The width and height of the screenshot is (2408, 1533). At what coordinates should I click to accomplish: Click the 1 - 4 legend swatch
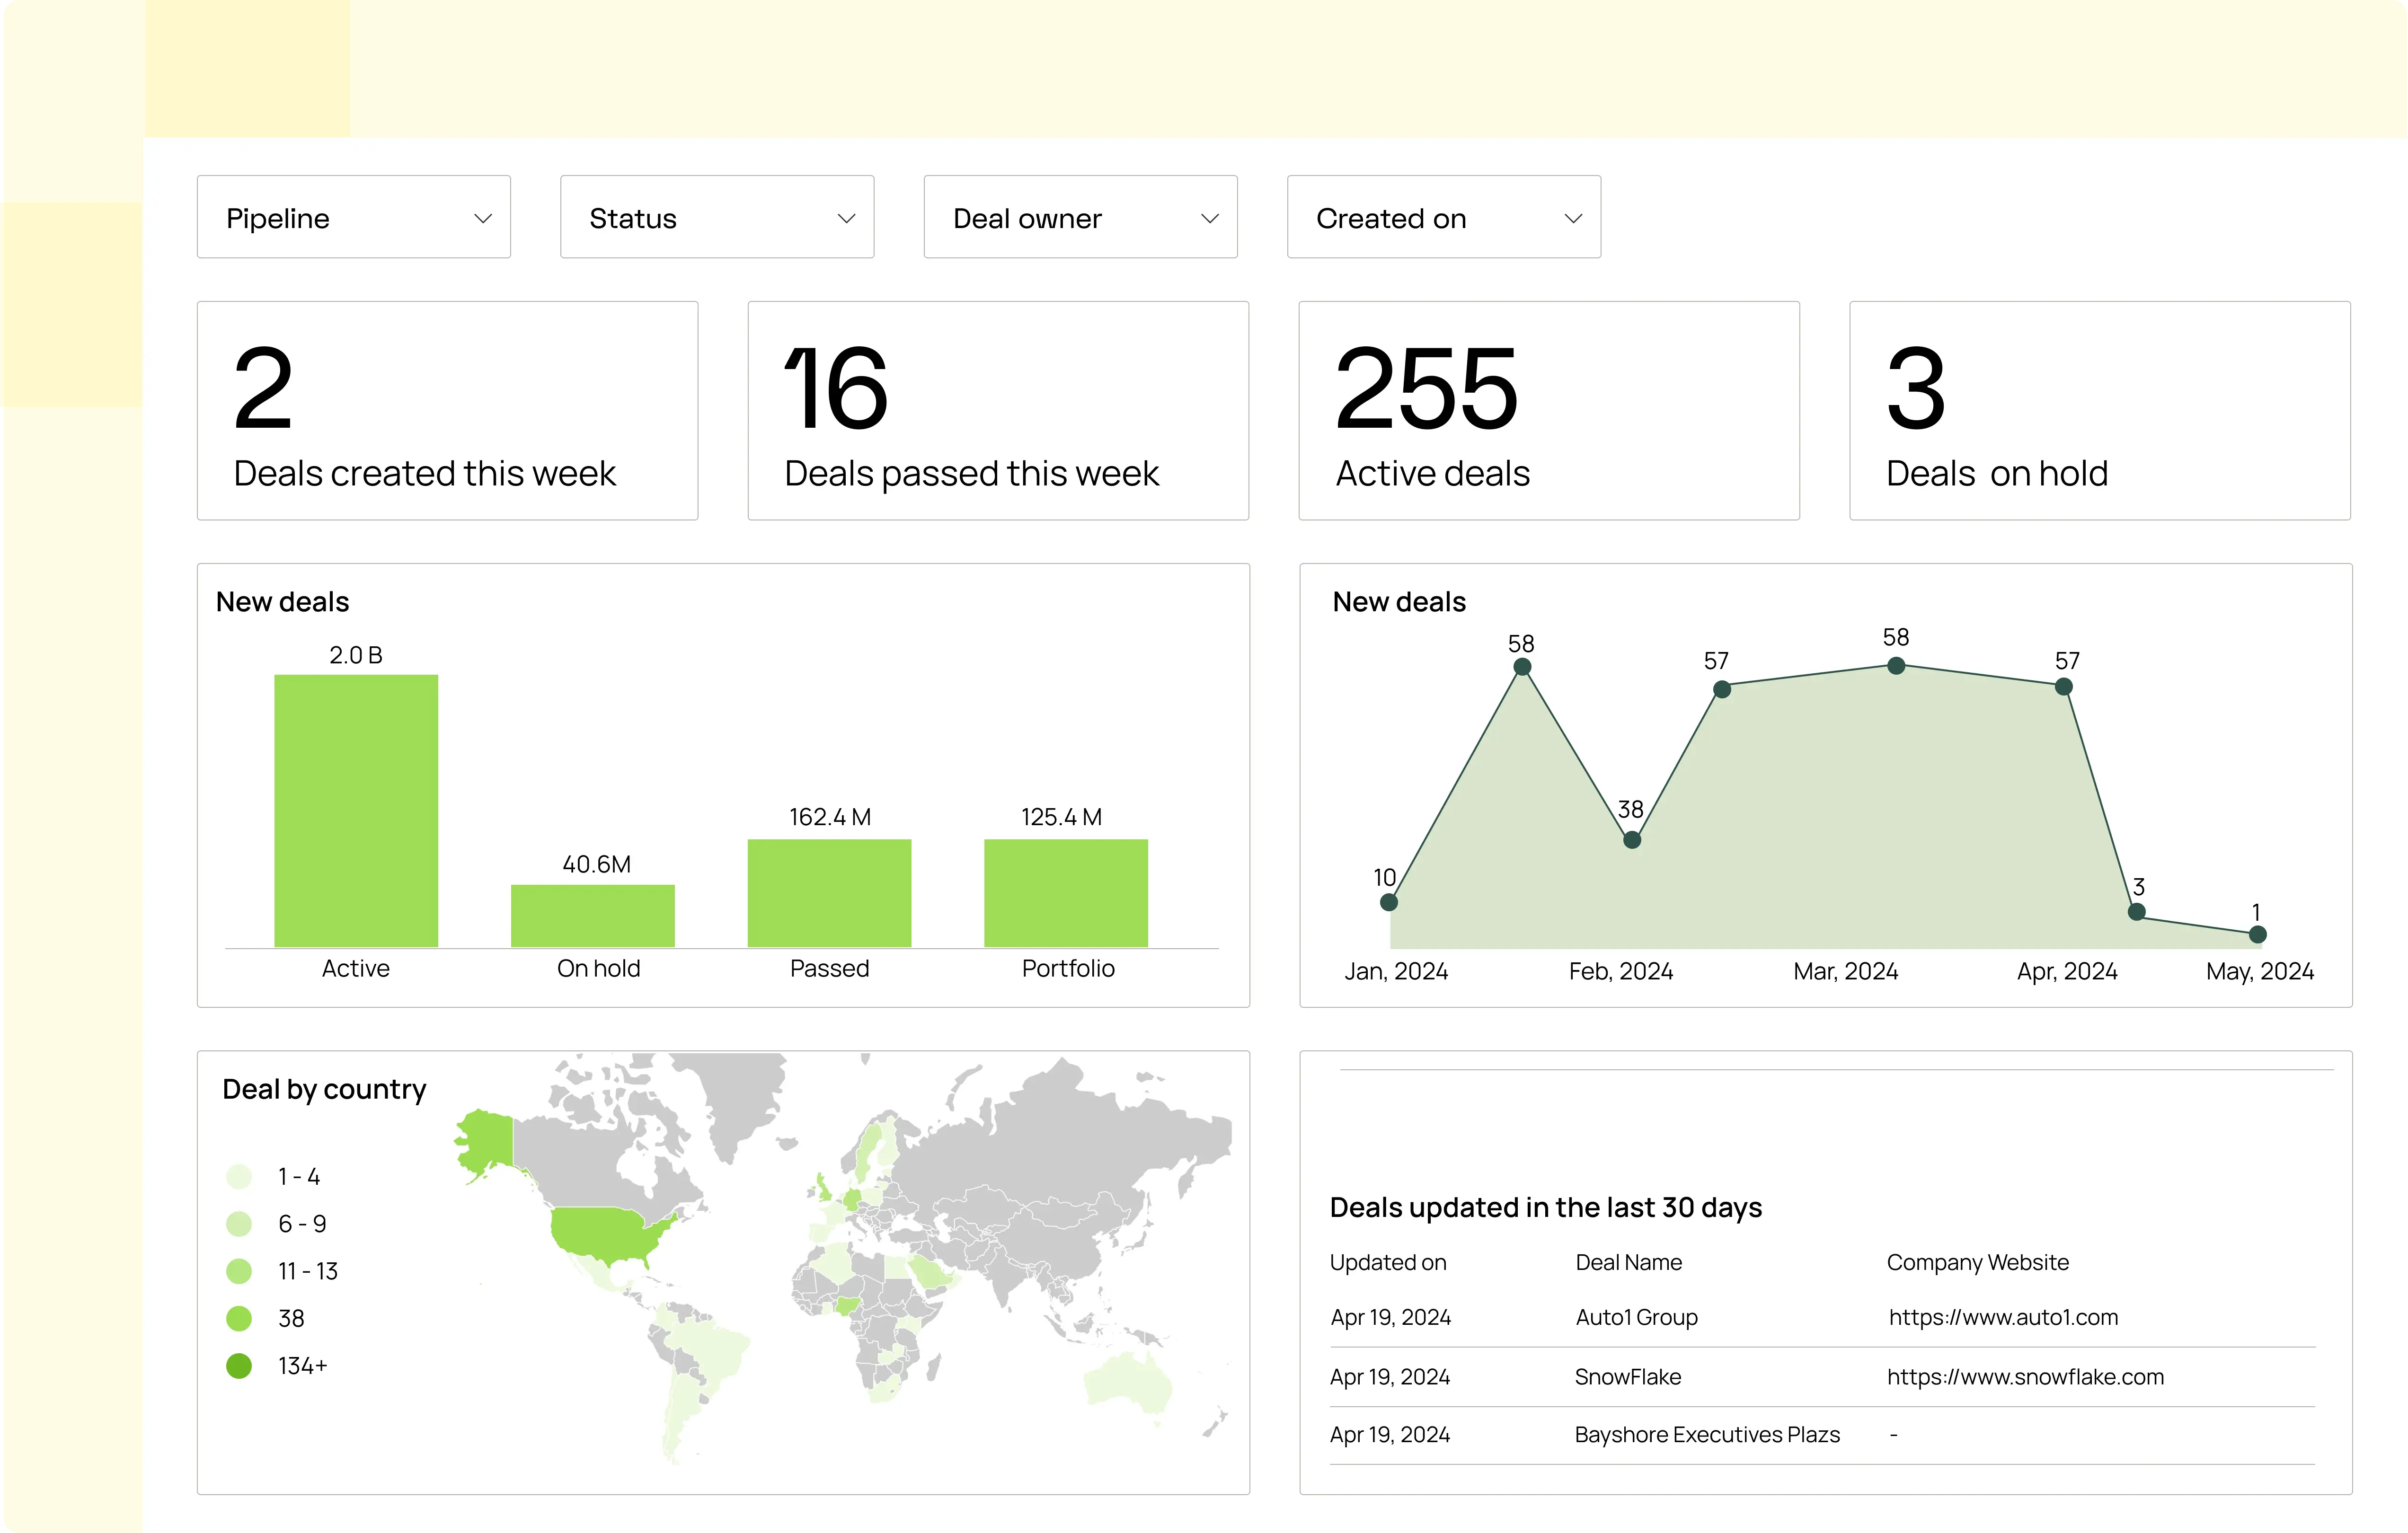click(x=239, y=1177)
